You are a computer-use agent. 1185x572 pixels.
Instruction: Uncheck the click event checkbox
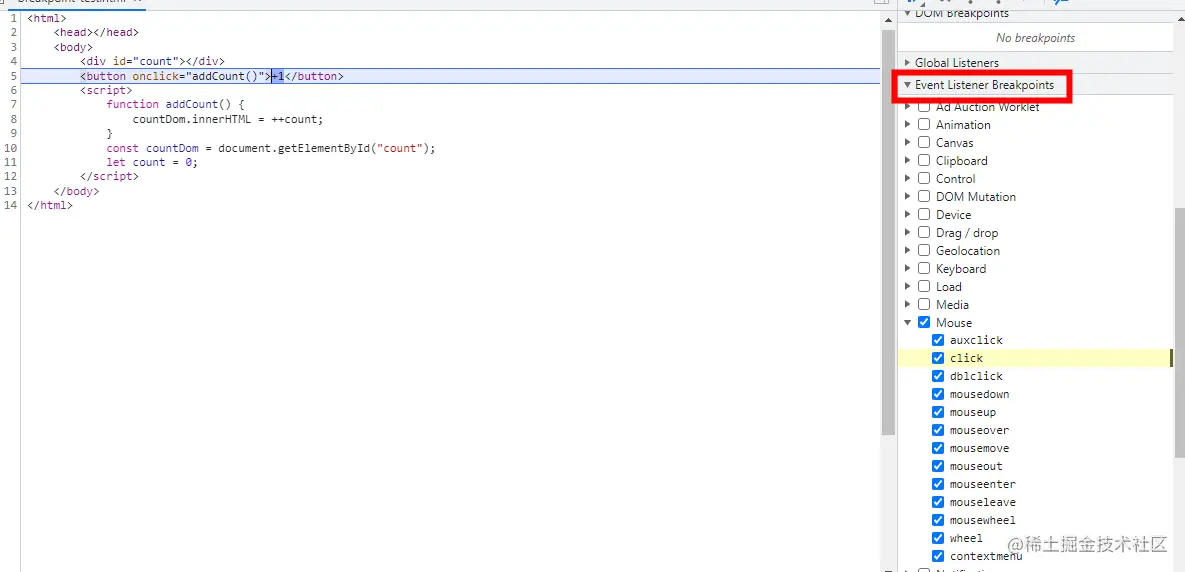coord(938,358)
